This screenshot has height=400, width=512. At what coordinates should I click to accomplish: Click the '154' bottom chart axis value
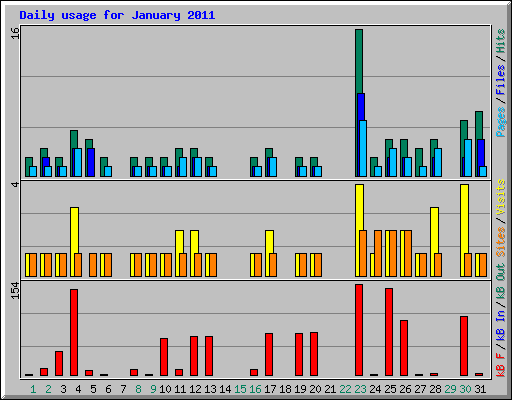click(15, 290)
